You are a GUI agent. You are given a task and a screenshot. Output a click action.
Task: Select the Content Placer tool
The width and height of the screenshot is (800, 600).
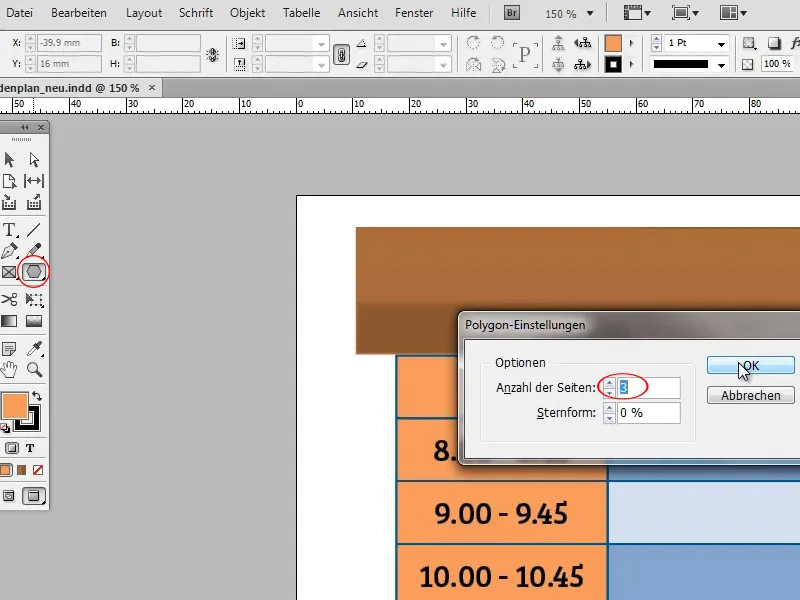pyautogui.click(x=34, y=203)
